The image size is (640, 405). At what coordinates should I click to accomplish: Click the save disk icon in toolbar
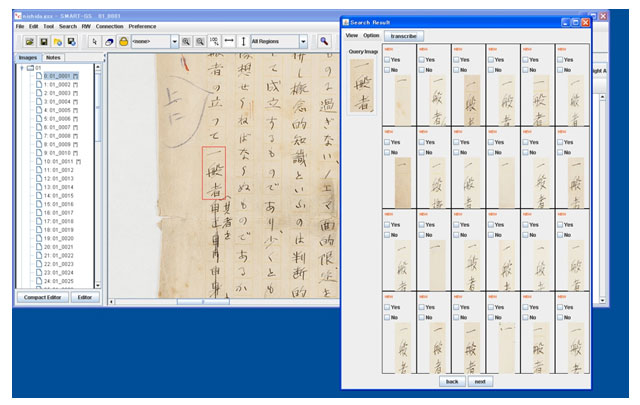click(44, 41)
